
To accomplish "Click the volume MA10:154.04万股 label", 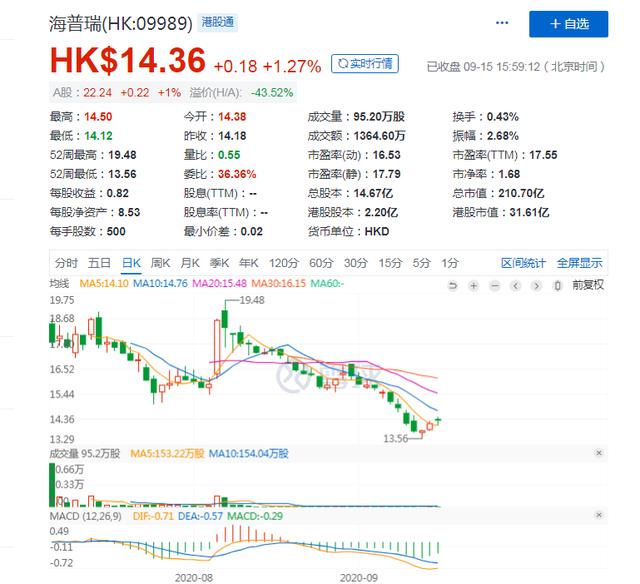I will point(249,454).
